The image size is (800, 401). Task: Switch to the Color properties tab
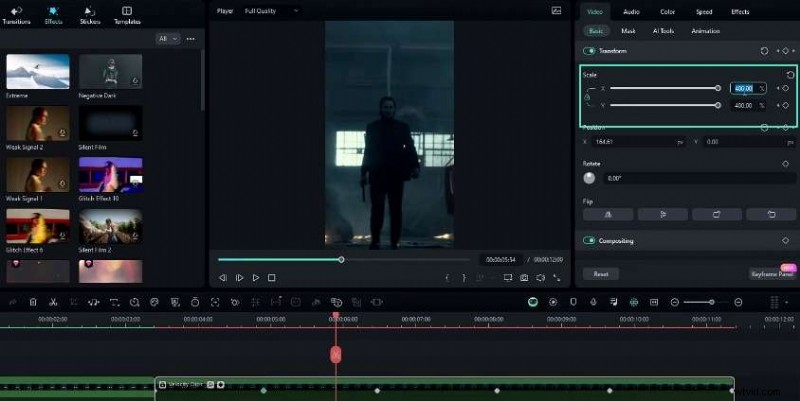tap(667, 11)
